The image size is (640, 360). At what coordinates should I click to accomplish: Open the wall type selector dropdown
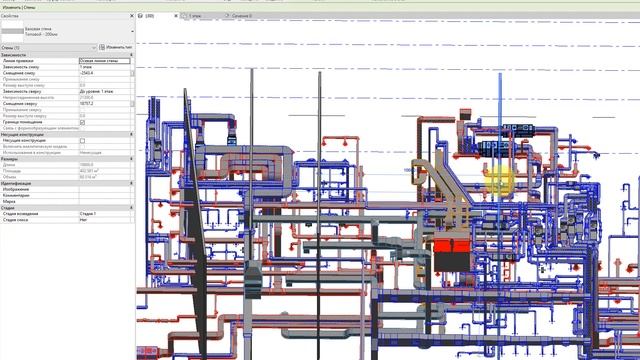click(x=132, y=31)
